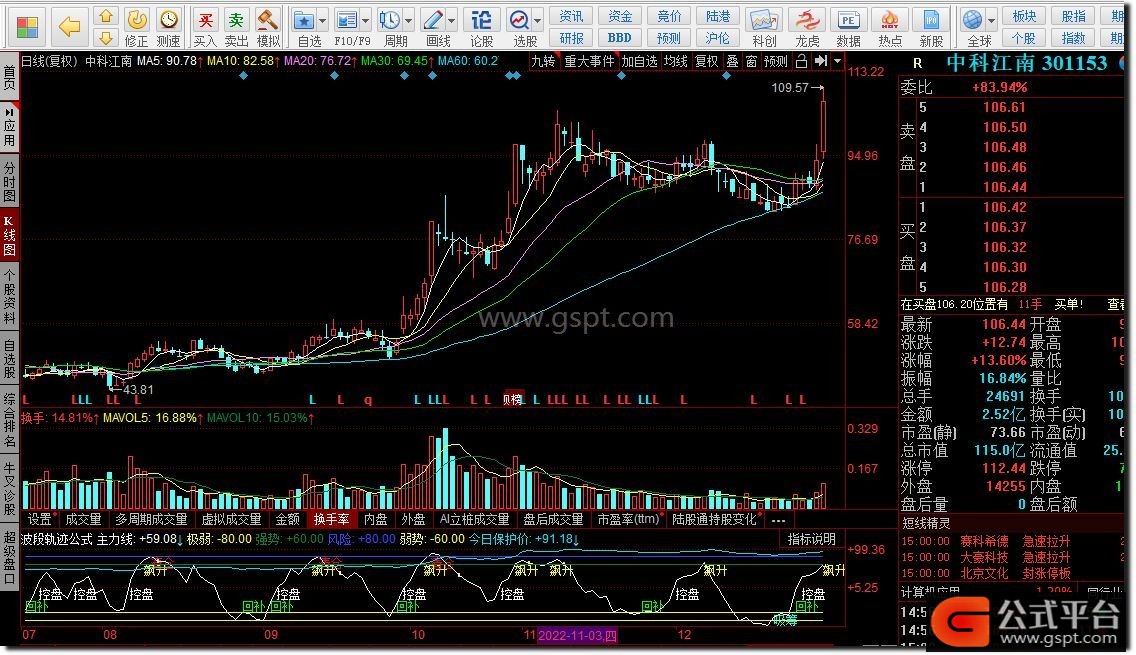Click the 2022-11-03 date marker on timeline
Screen dimensions: 1136x655
577,635
